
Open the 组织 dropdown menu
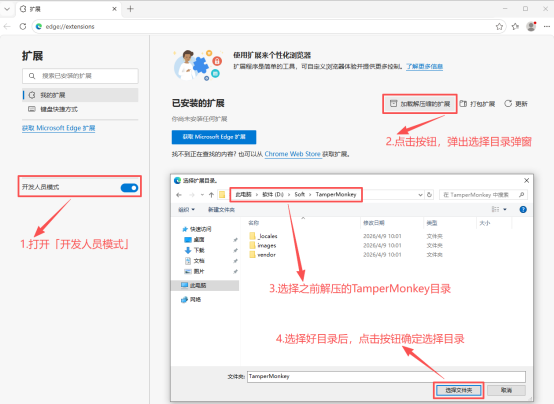pyautogui.click(x=186, y=210)
